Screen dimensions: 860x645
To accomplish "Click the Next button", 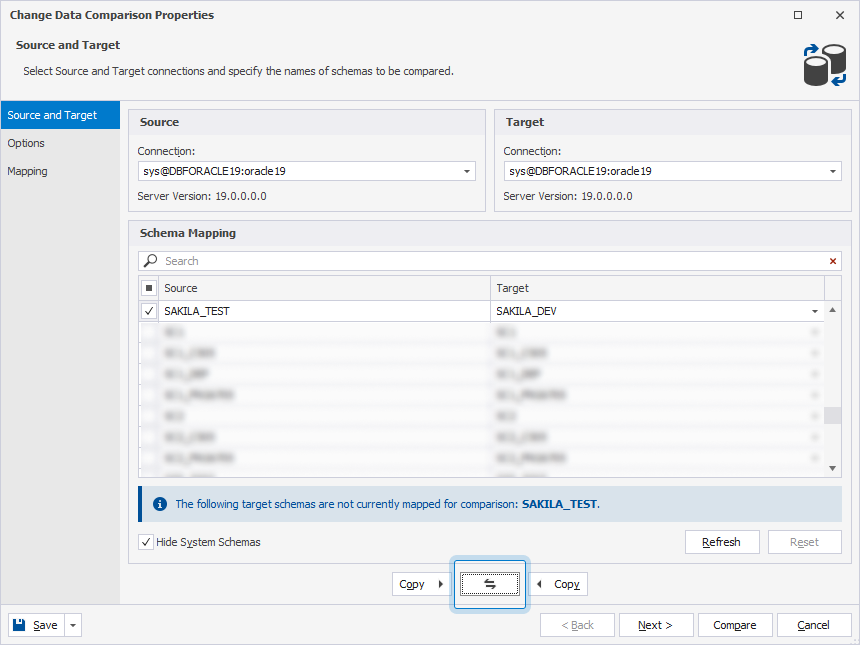I will pos(656,625).
